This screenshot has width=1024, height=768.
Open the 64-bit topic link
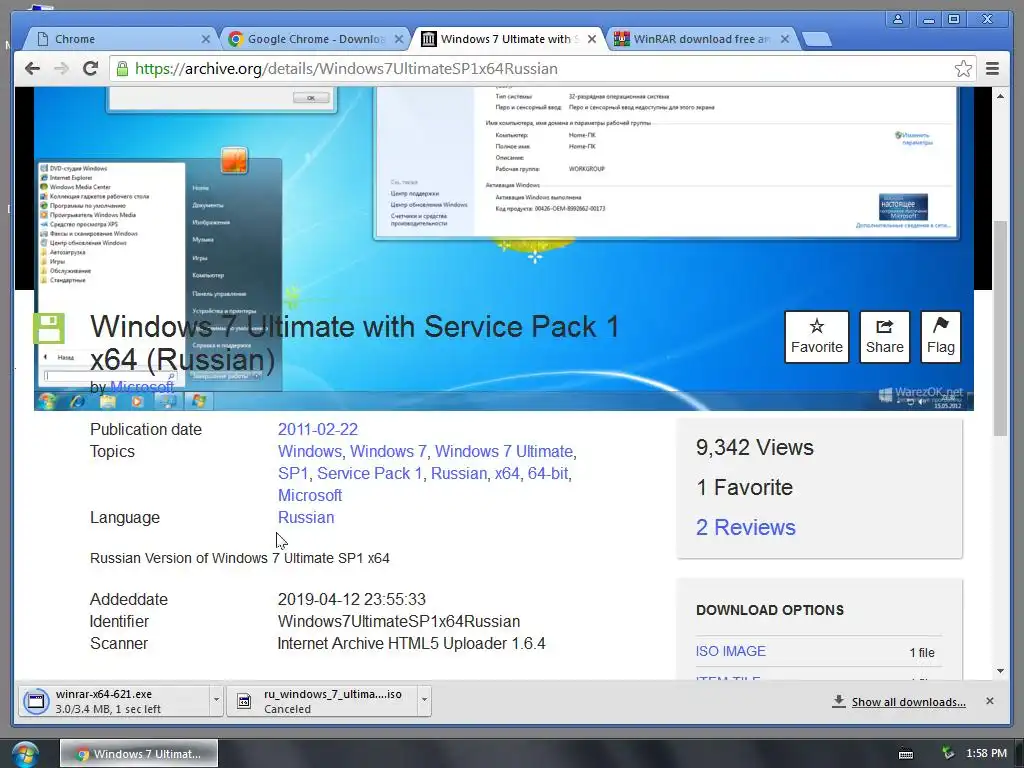point(547,473)
